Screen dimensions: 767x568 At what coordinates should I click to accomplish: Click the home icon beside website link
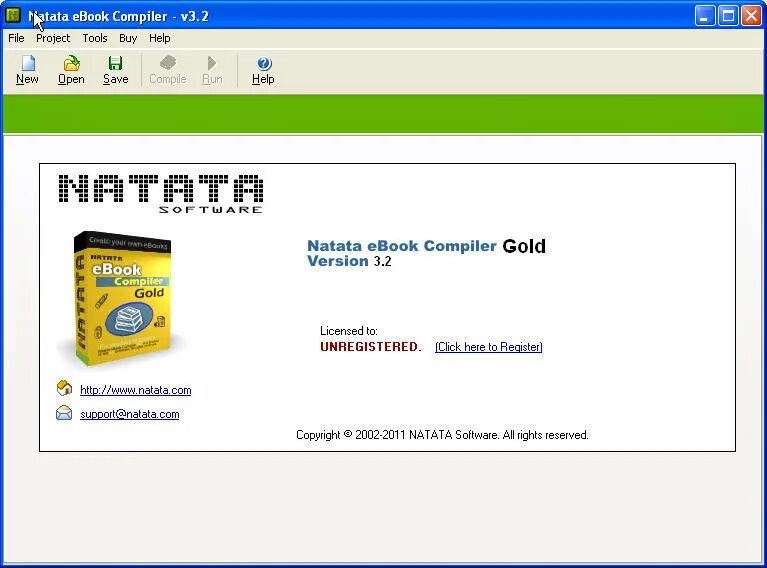(64, 388)
